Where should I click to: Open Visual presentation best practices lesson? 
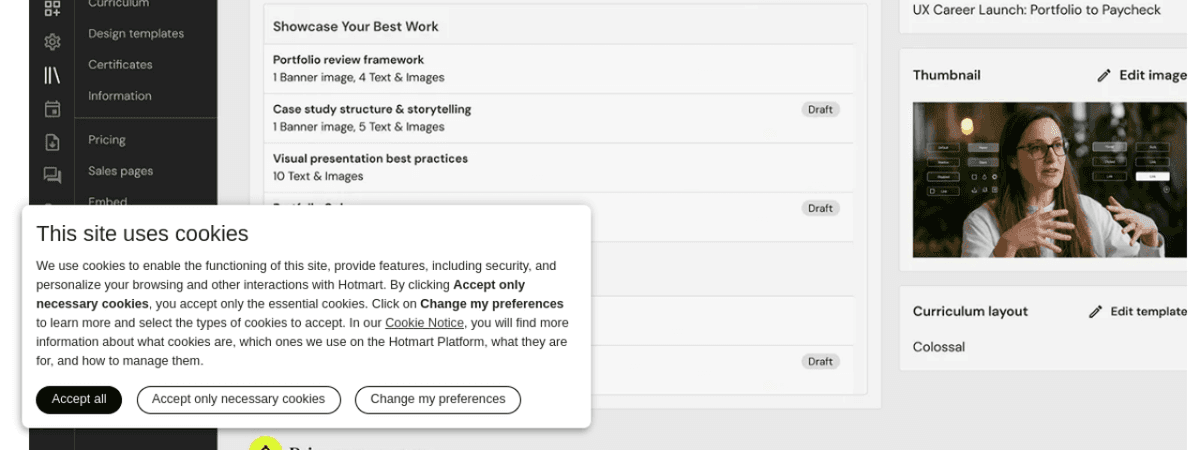(x=370, y=159)
